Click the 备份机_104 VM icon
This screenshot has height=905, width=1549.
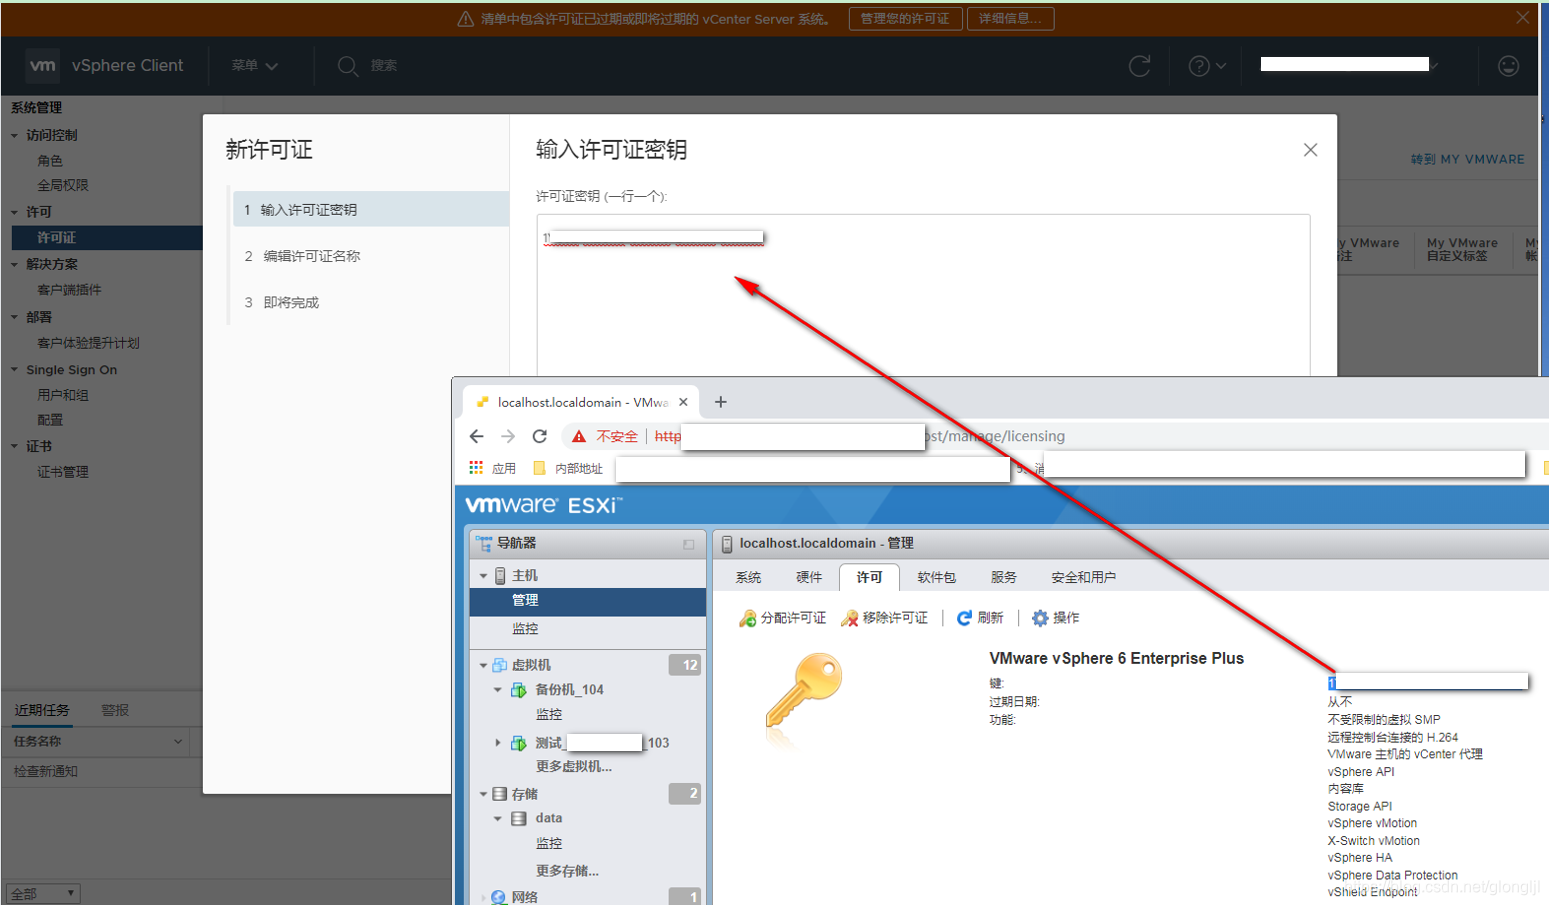[x=518, y=690]
